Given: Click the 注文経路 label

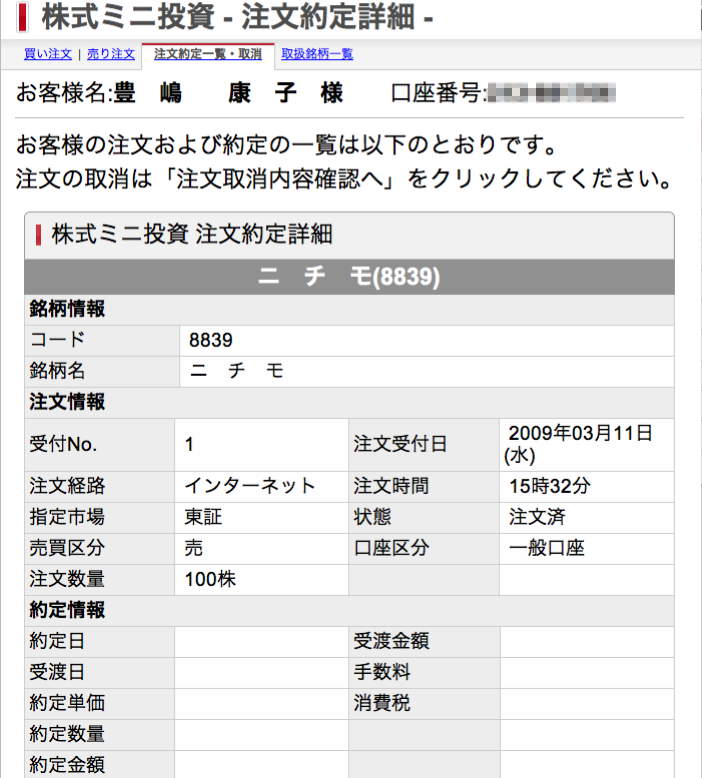Looking at the screenshot, I should (x=67, y=486).
